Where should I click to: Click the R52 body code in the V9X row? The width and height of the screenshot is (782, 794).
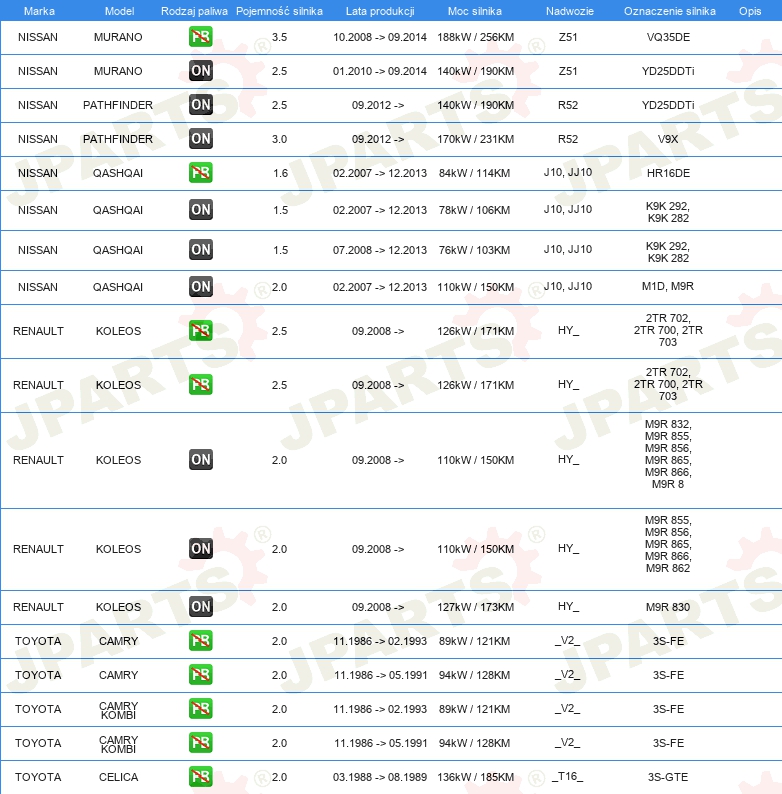pos(568,139)
